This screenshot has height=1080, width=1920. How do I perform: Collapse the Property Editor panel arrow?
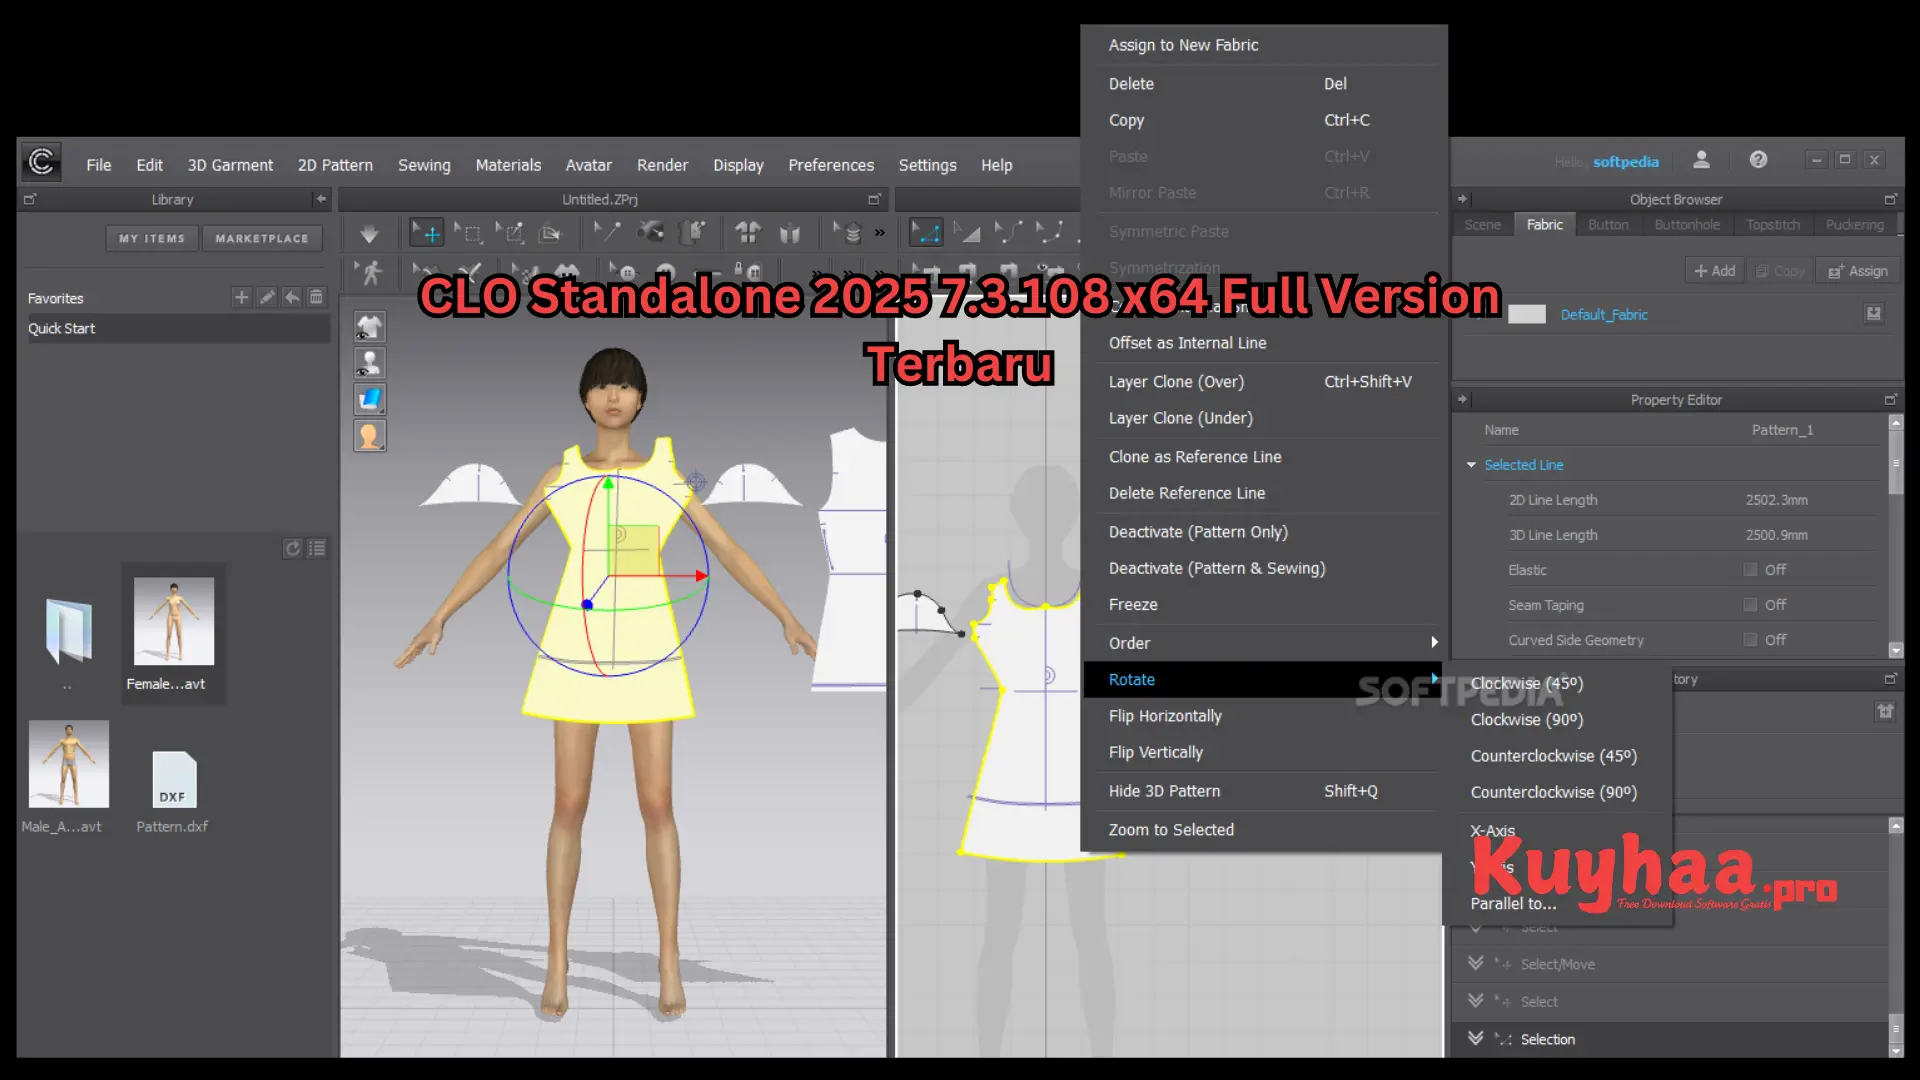click(x=1462, y=399)
